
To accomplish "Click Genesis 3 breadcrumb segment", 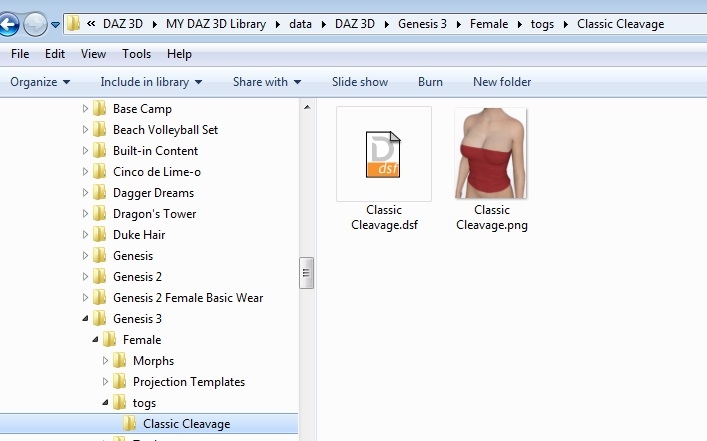I will point(422,24).
